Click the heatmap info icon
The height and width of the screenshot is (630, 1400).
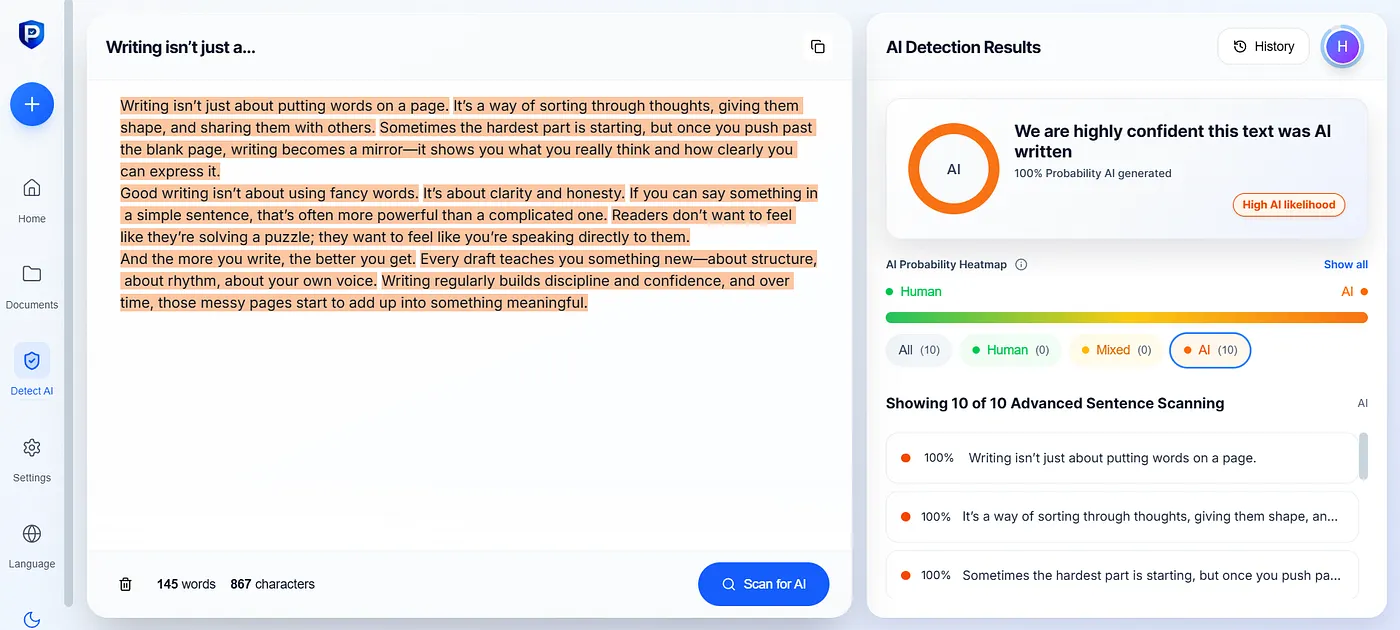tap(1021, 265)
